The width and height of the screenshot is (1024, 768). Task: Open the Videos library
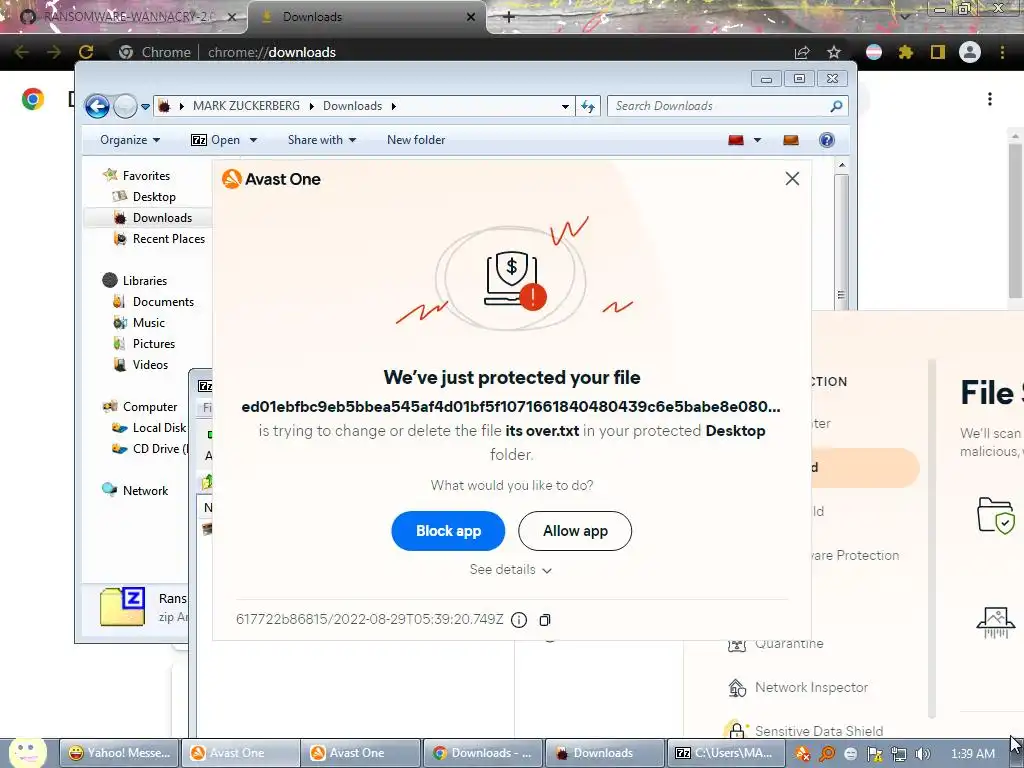[x=141, y=364]
